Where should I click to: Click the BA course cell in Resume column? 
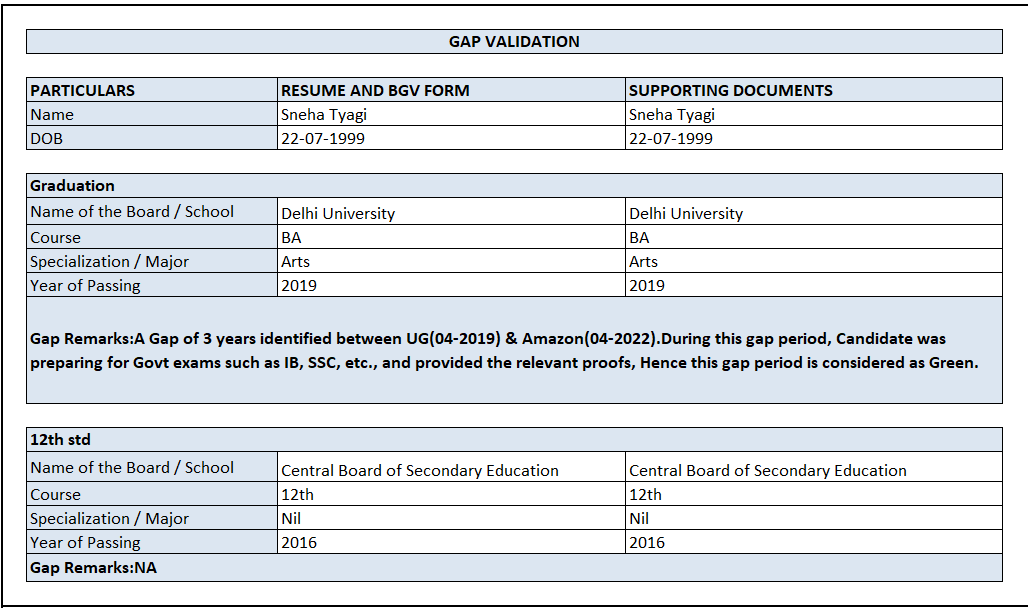[x=451, y=237]
